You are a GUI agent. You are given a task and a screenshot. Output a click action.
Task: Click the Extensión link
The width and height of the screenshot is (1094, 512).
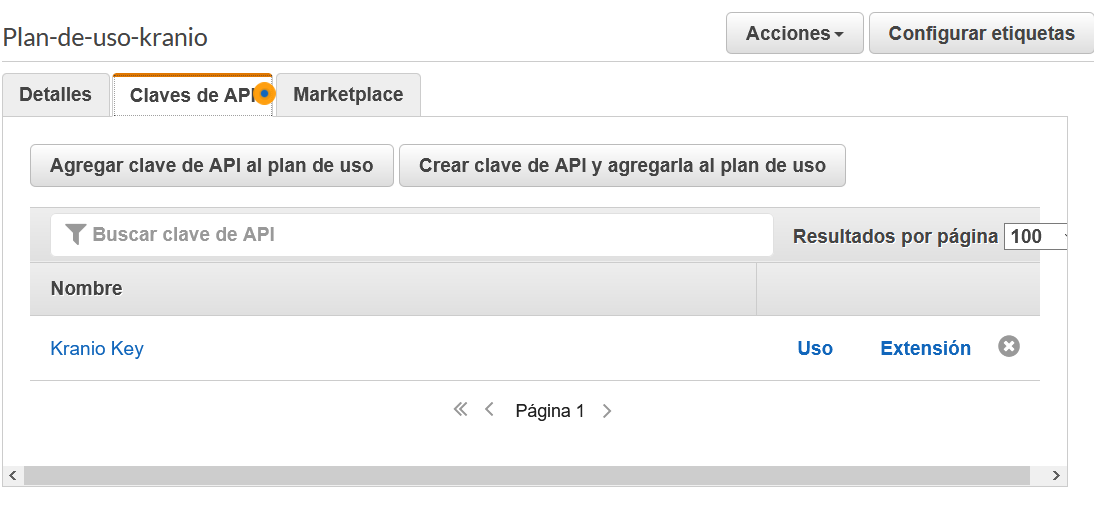pos(925,349)
